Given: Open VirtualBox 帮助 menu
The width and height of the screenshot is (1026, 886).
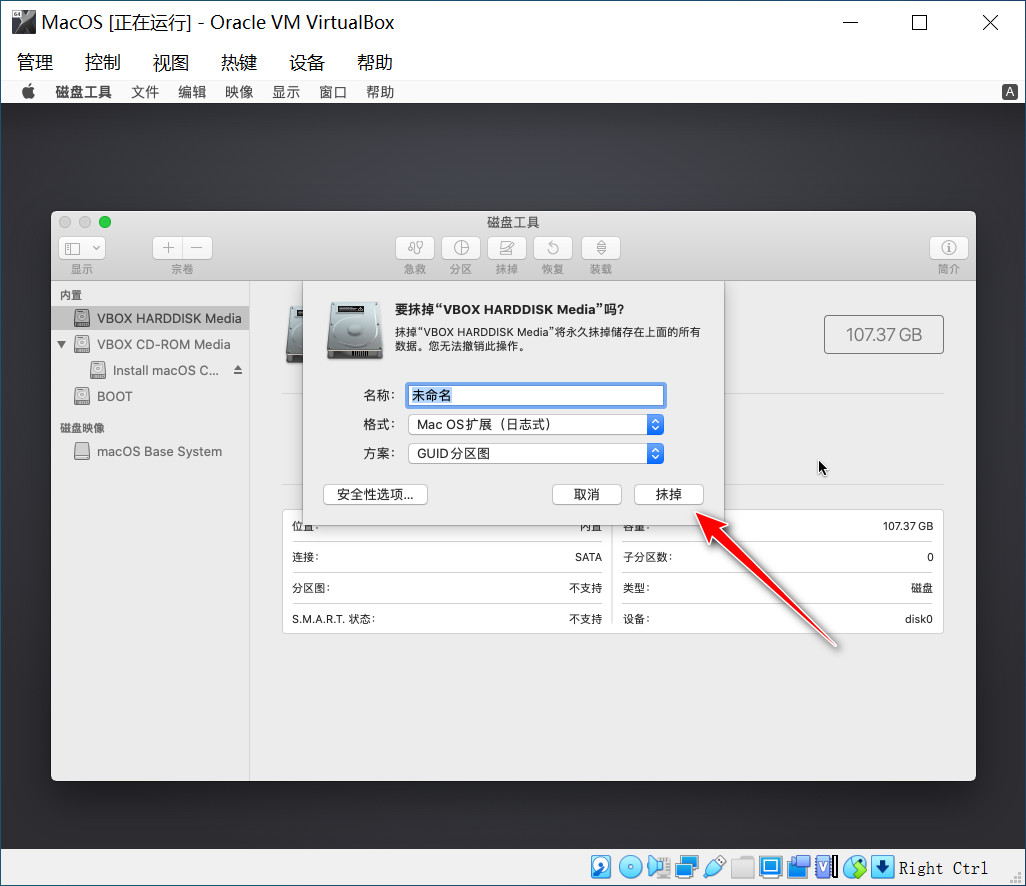Looking at the screenshot, I should tap(375, 63).
